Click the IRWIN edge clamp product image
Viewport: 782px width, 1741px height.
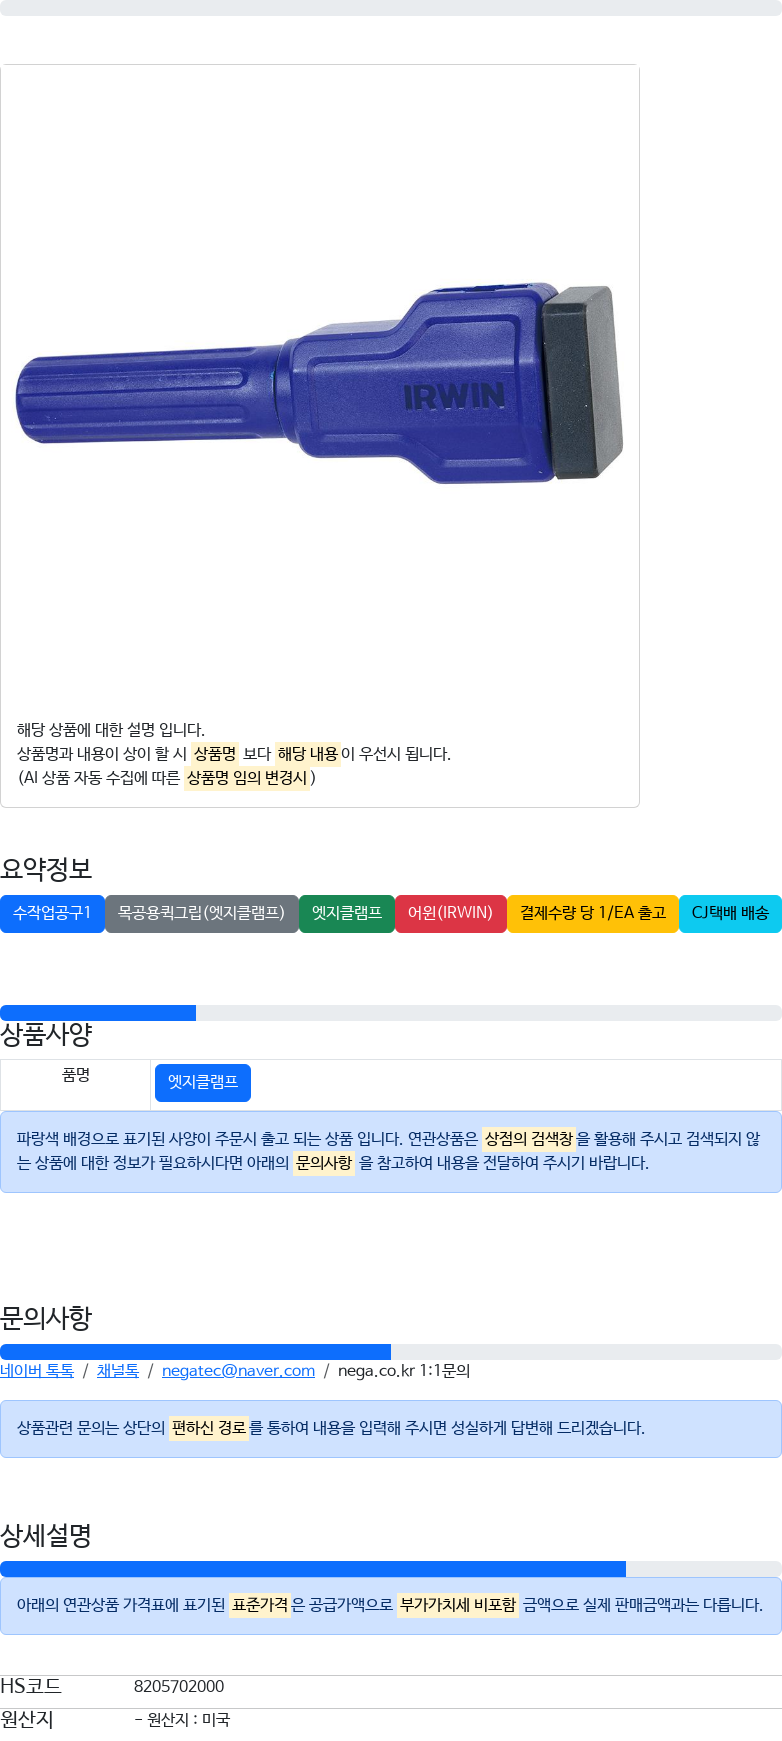point(320,385)
